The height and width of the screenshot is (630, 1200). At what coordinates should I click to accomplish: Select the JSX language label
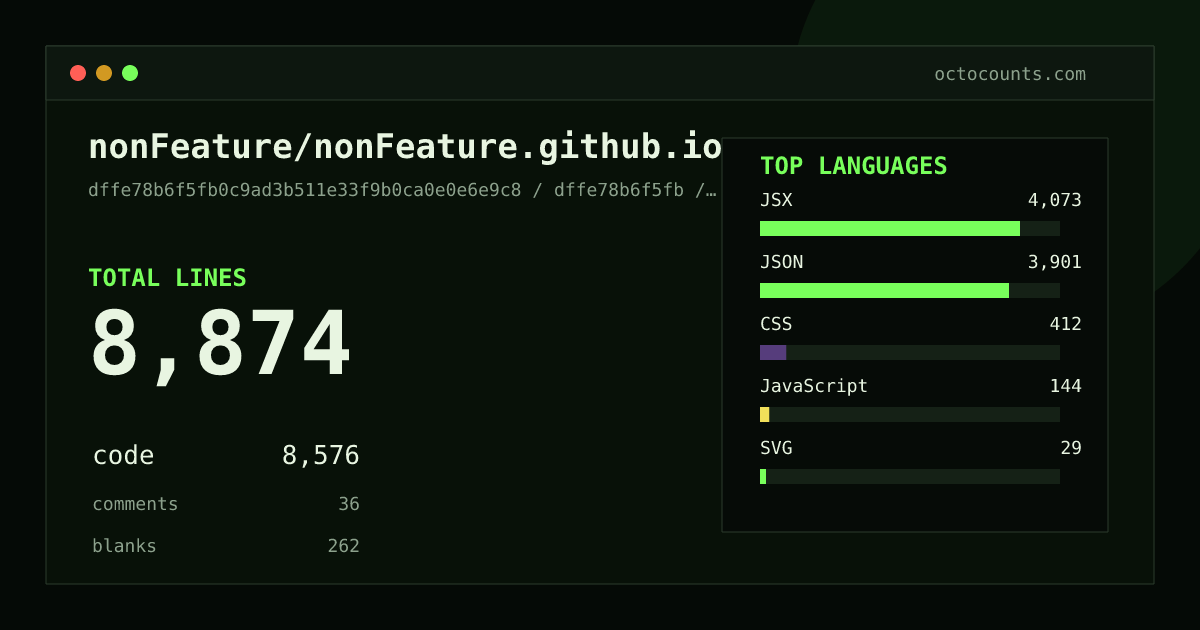(776, 200)
